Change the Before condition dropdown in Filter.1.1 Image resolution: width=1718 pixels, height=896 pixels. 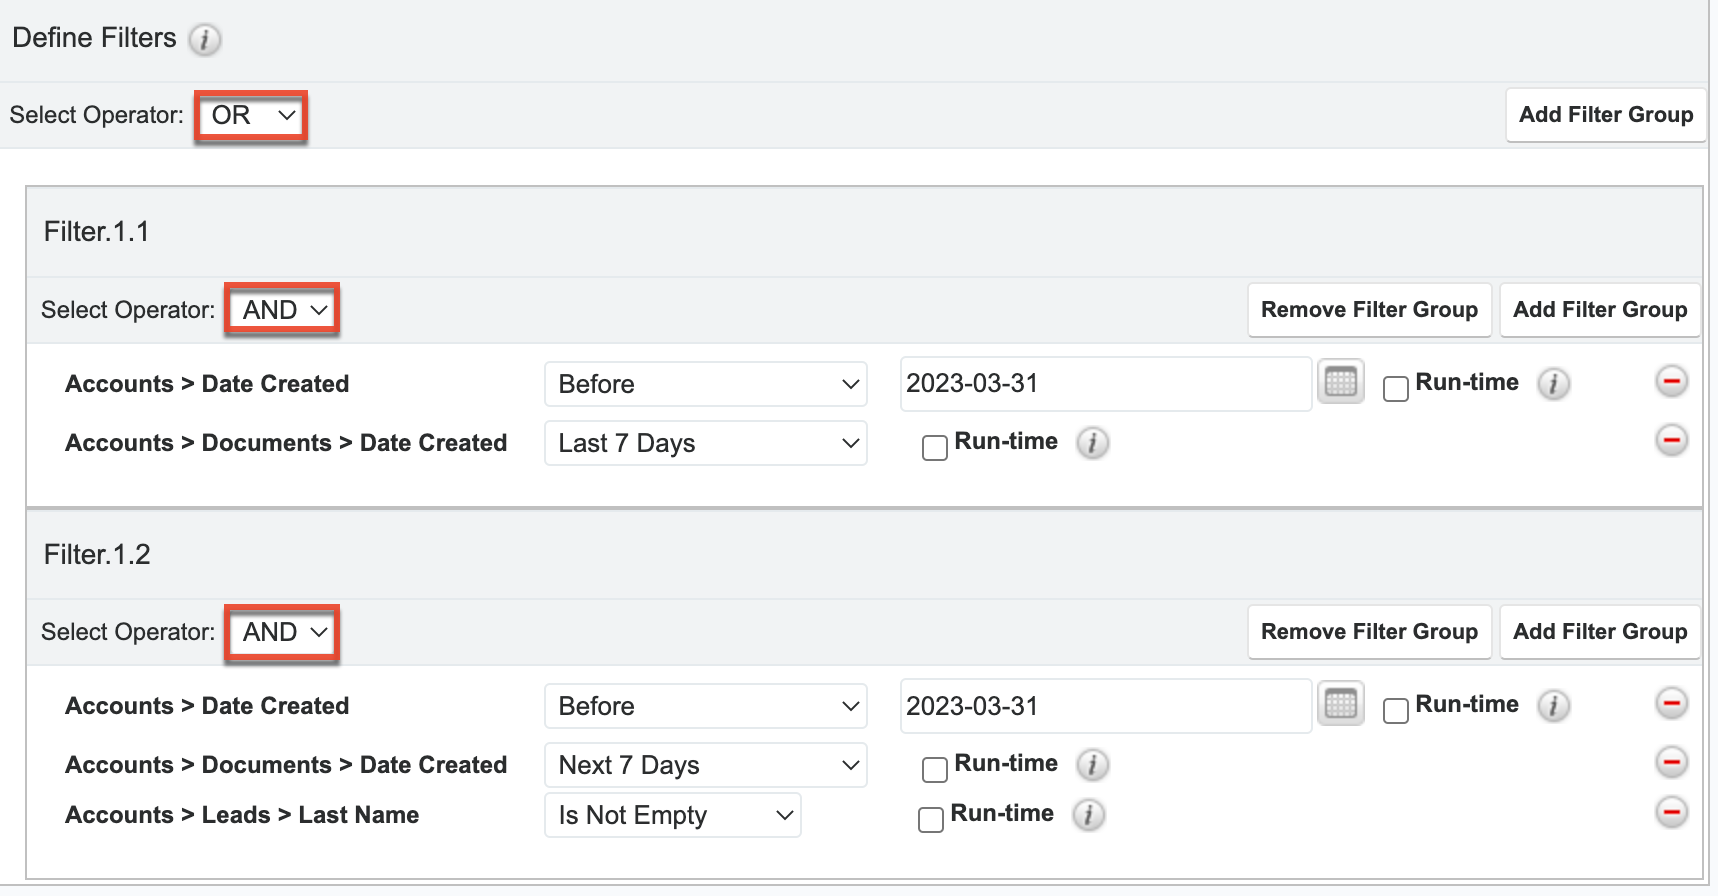tap(705, 383)
